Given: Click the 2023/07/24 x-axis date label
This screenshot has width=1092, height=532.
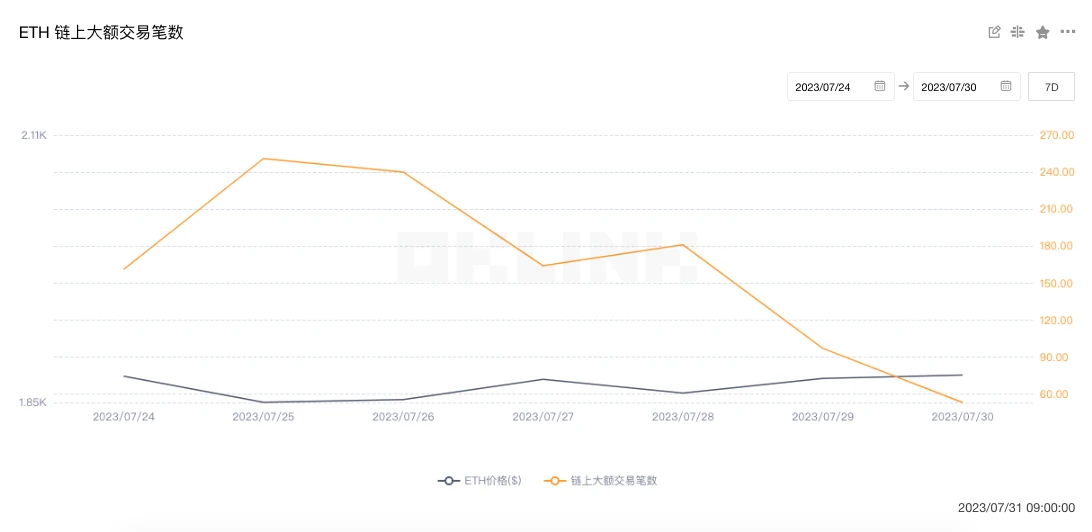Looking at the screenshot, I should (124, 416).
